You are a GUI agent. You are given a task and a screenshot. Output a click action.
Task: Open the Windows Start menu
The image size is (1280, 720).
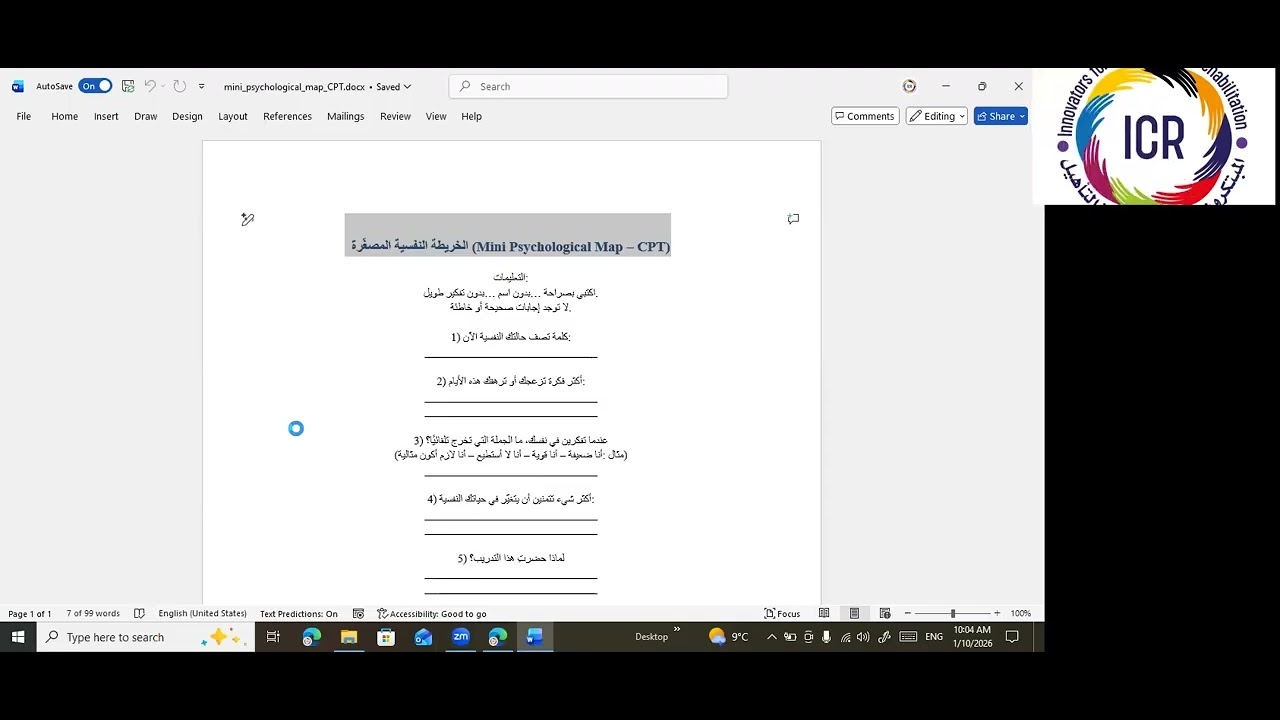(x=18, y=637)
